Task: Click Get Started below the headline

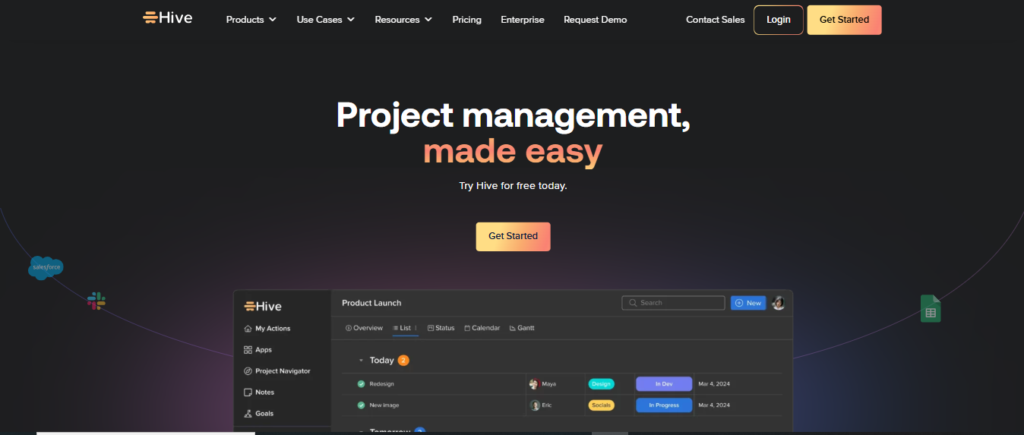Action: tap(513, 236)
